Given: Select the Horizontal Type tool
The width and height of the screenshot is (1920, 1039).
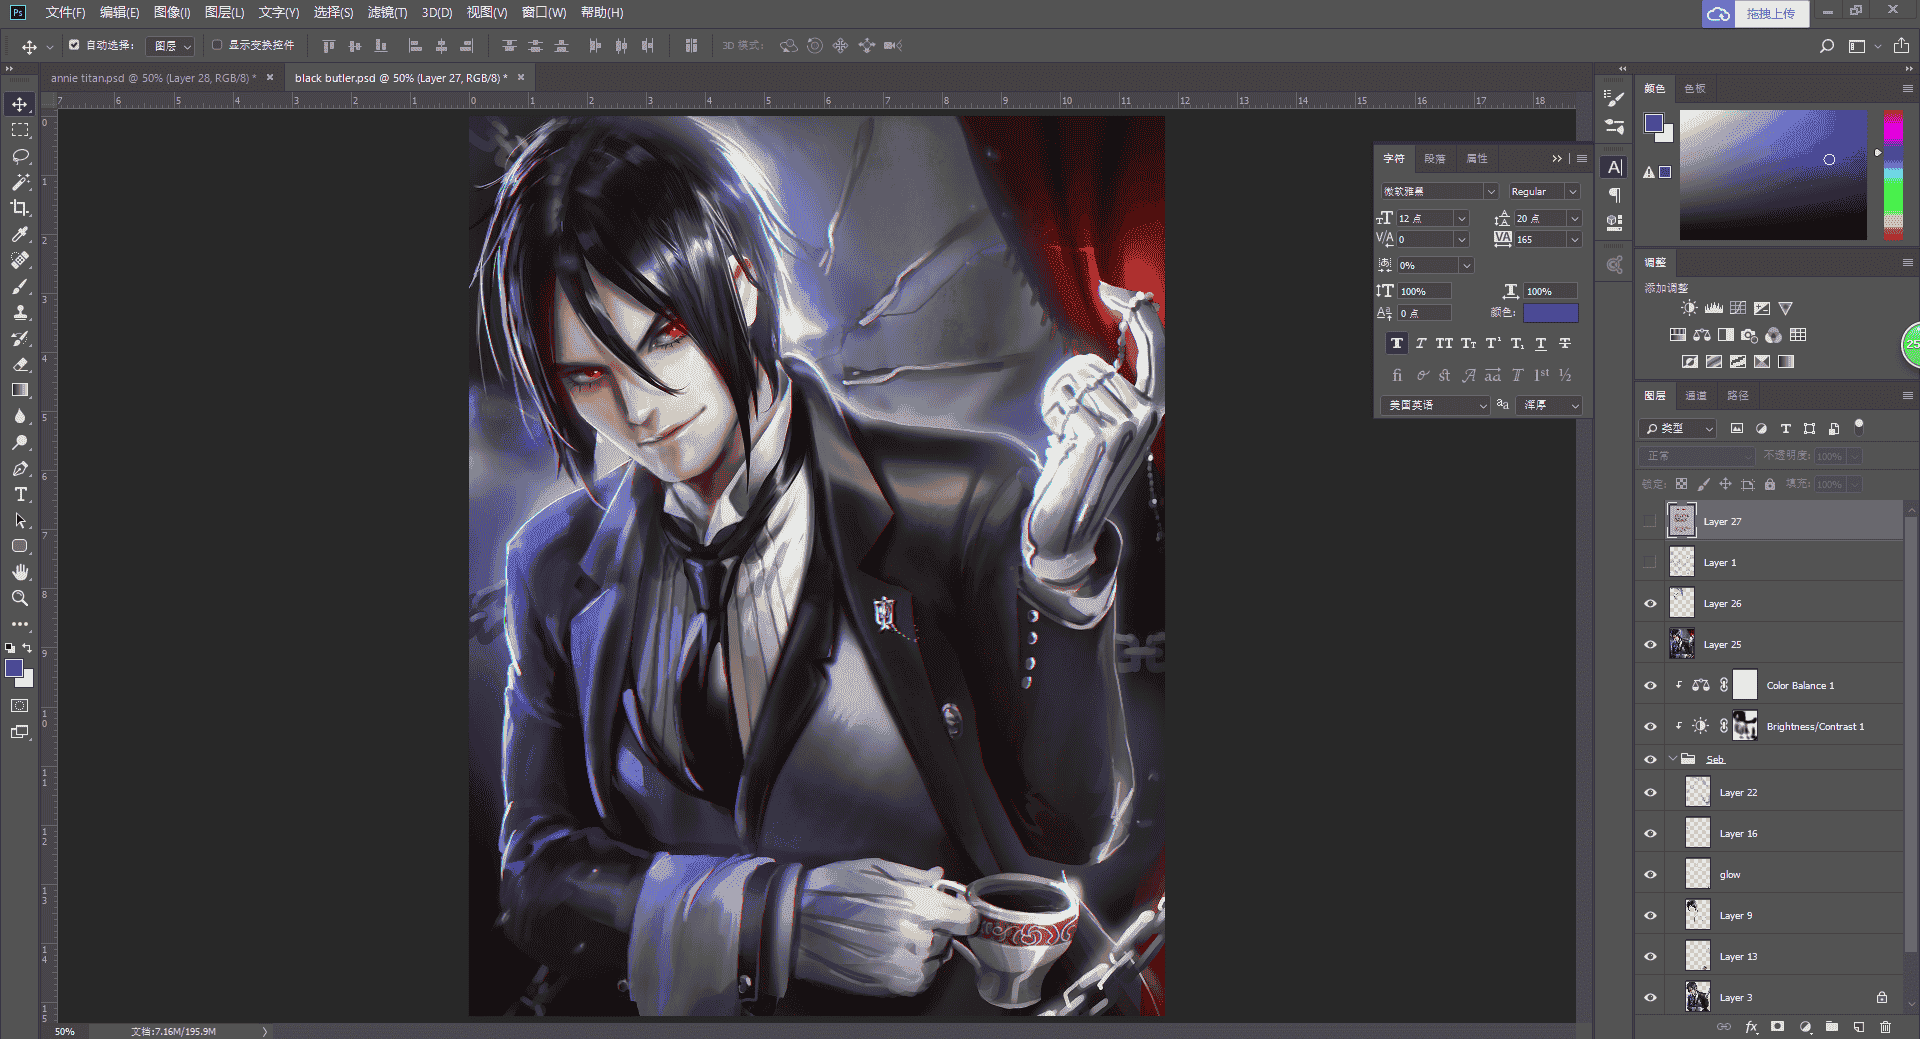Looking at the screenshot, I should (x=20, y=494).
